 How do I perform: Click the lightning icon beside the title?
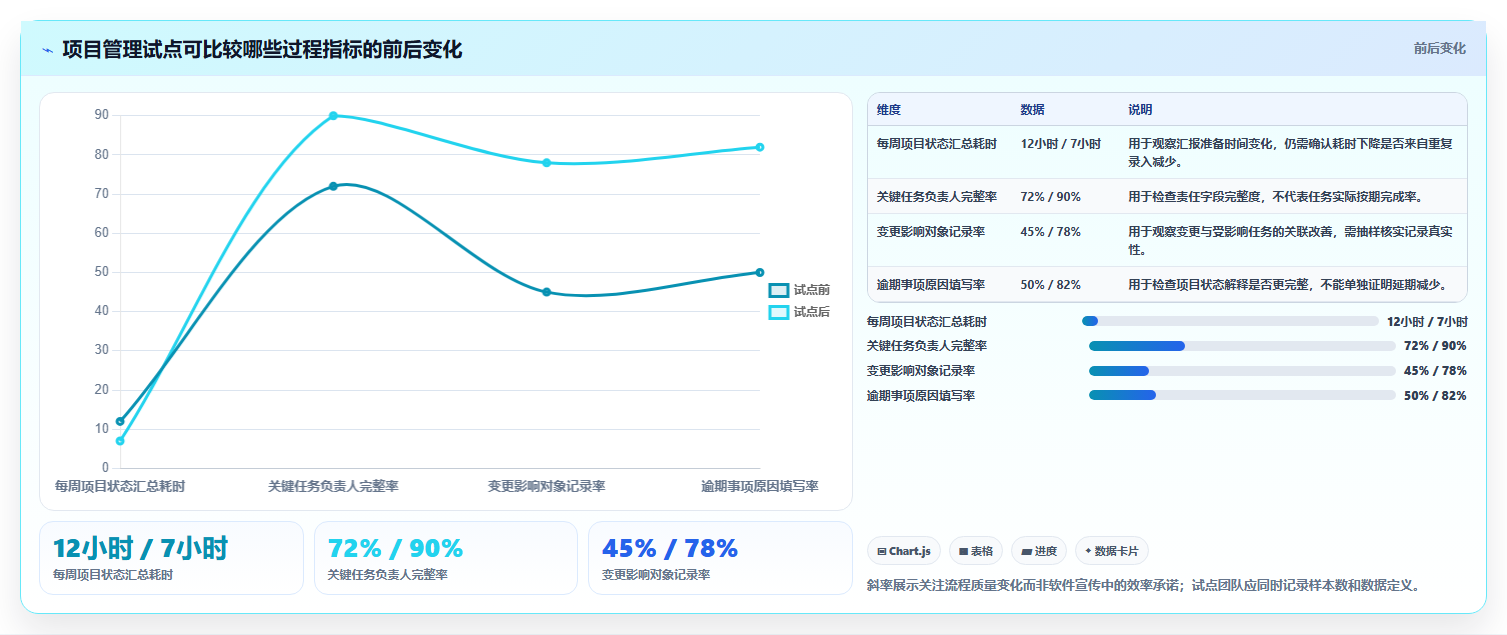coord(47,50)
